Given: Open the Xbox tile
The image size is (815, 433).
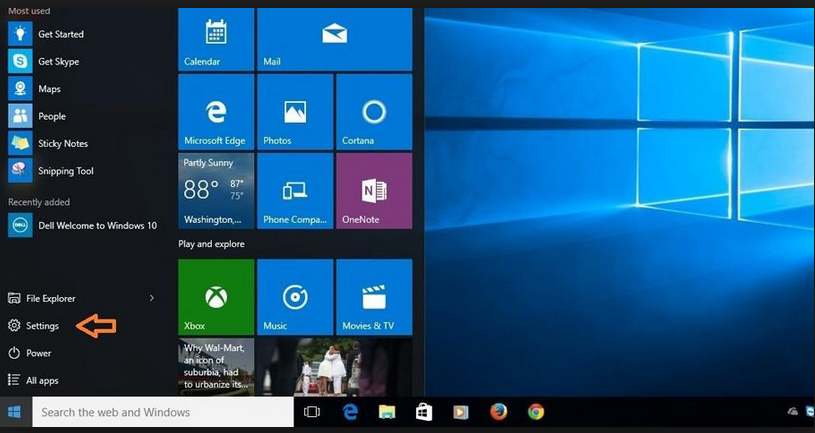Looking at the screenshot, I should pos(216,297).
